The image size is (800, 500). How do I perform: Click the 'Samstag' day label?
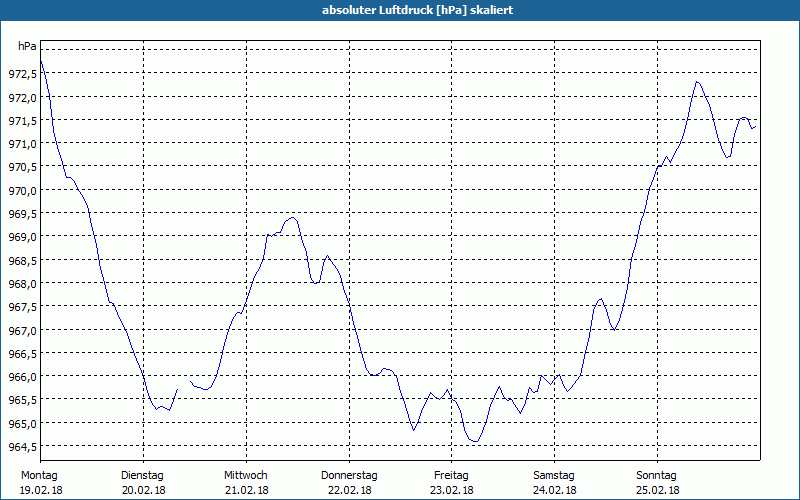point(554,476)
